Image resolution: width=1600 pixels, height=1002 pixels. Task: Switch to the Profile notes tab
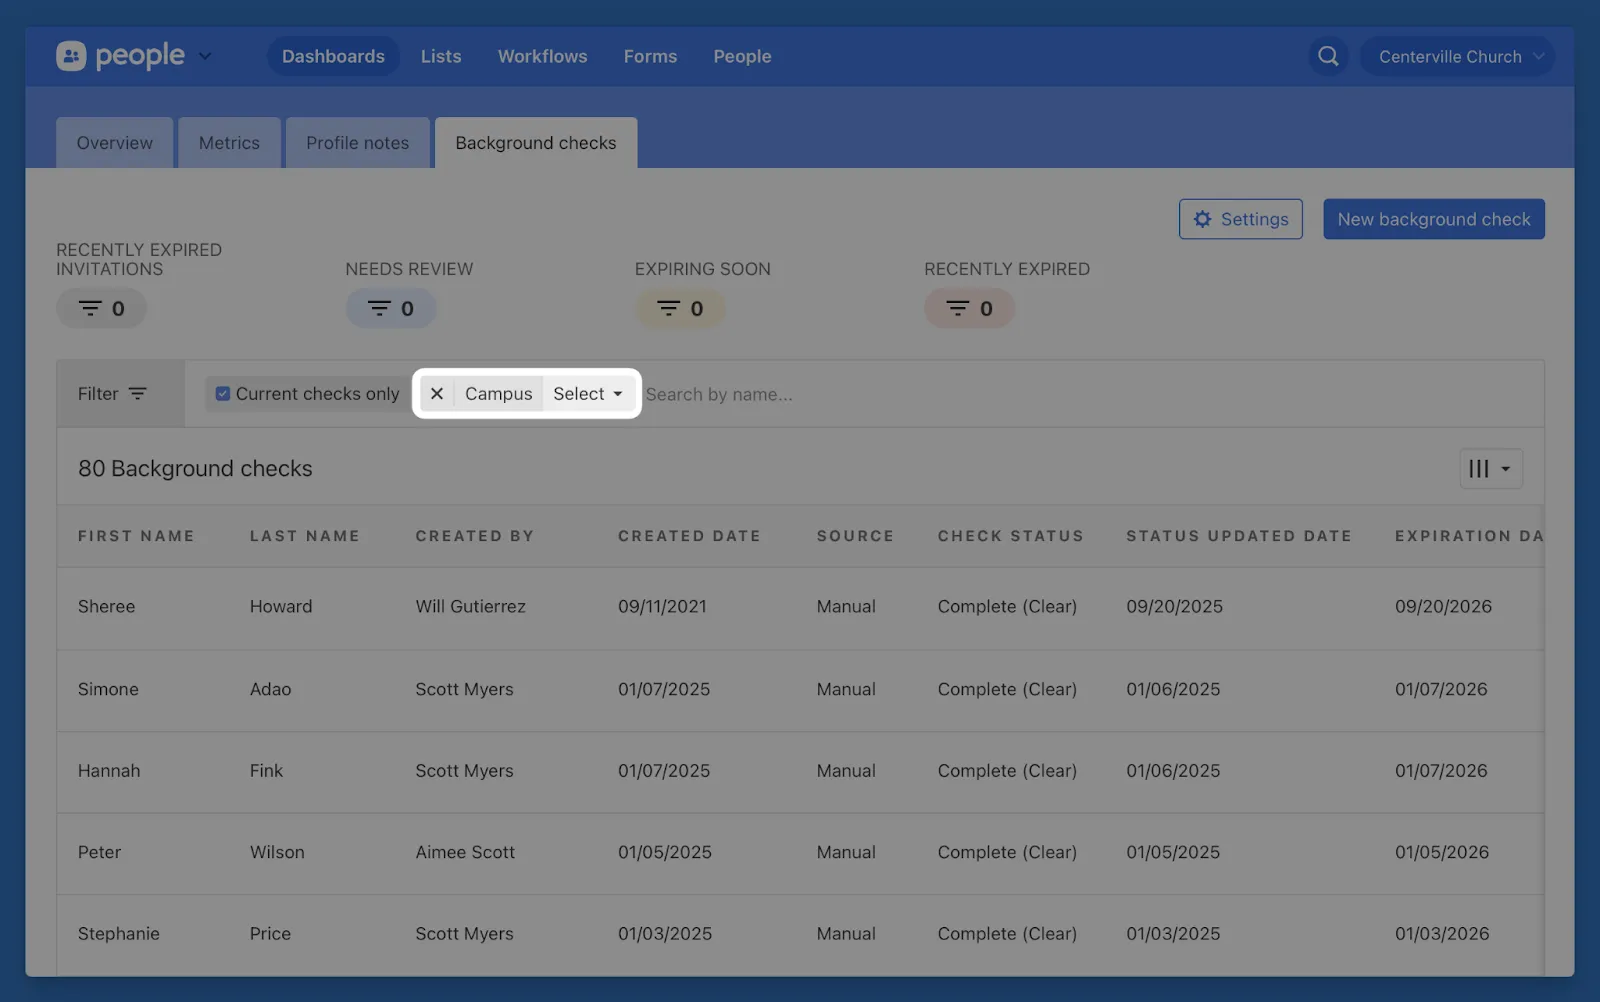point(357,143)
